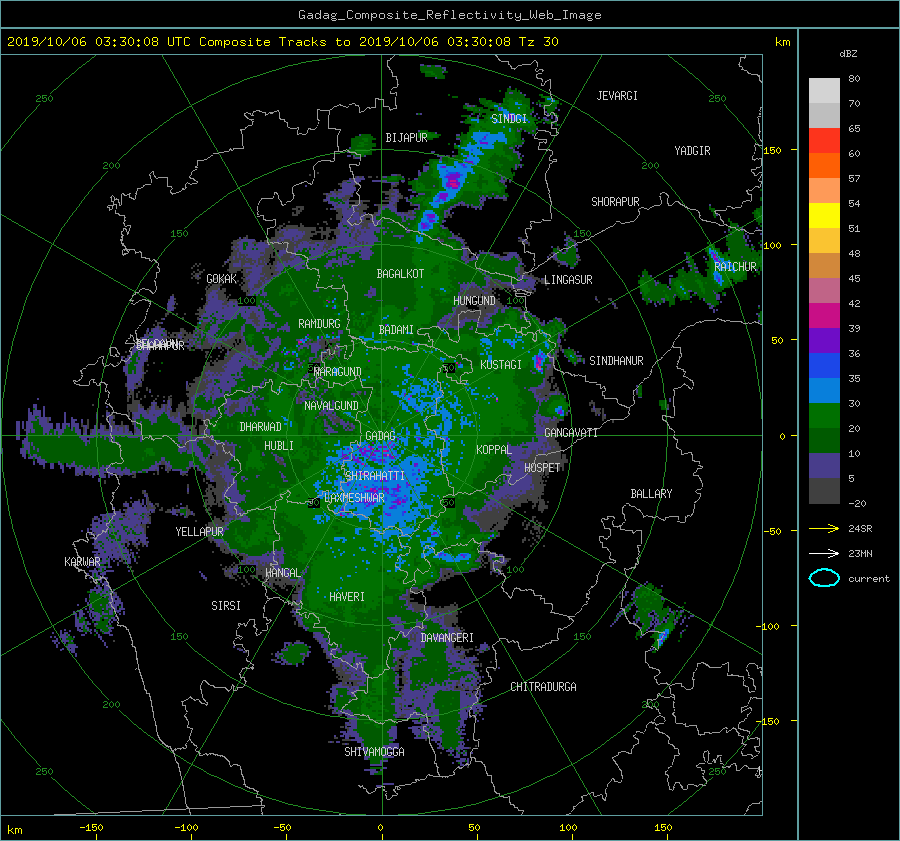The image size is (900, 841).
Task: Click the magenta 42 dBZ legend swatch
Action: tap(824, 315)
